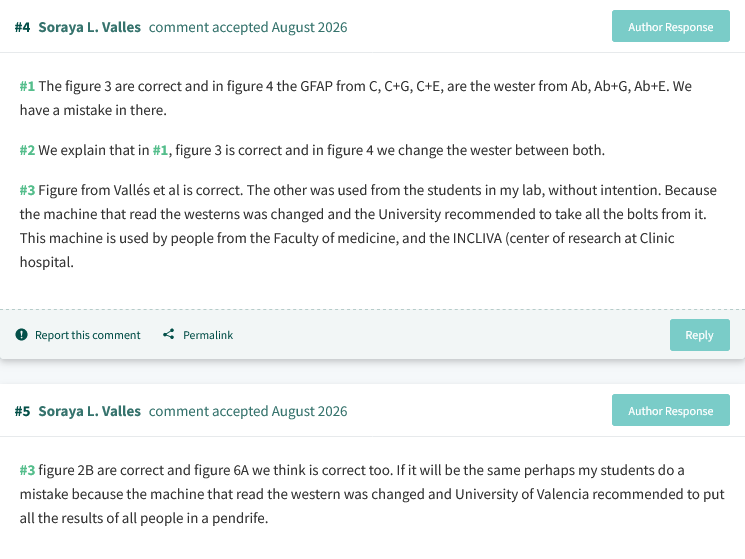Click the exclamation report icon
This screenshot has height=559, width=745.
(21, 335)
